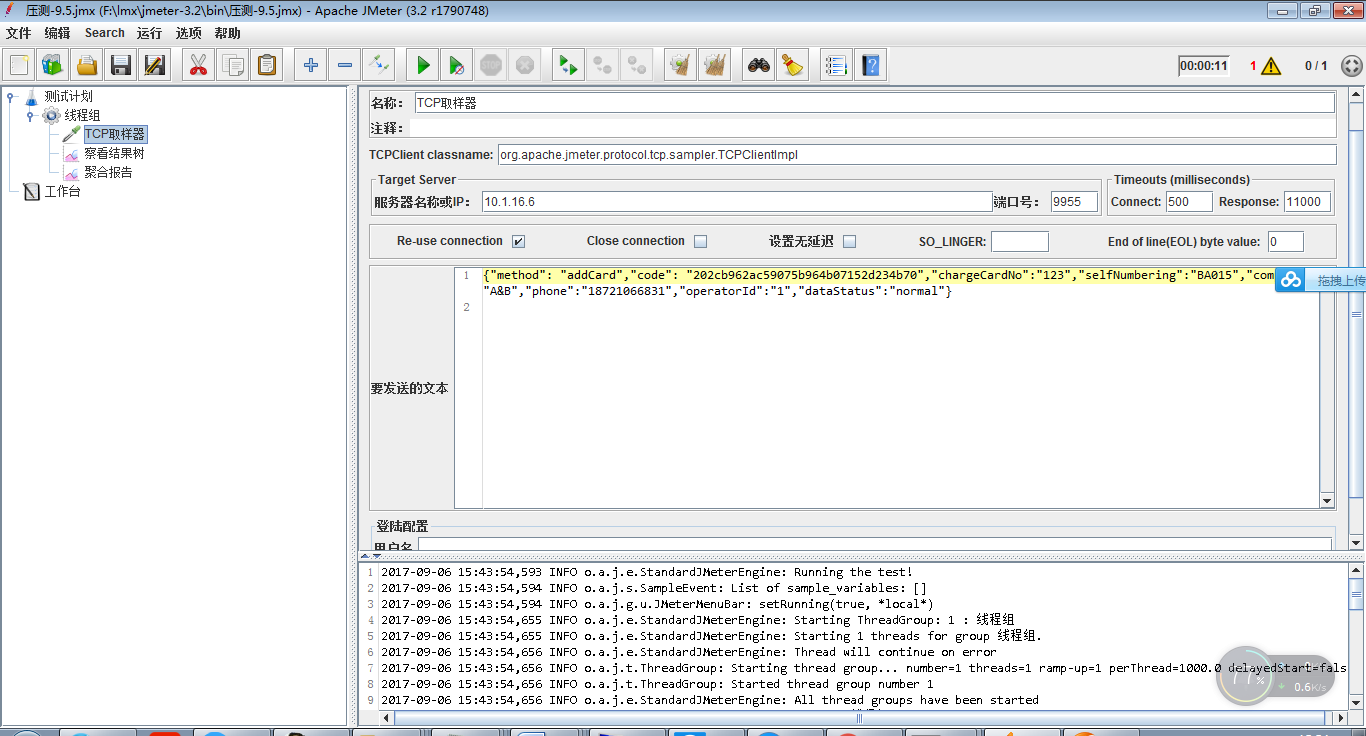Expand all tree nodes with plus icon

(310, 64)
